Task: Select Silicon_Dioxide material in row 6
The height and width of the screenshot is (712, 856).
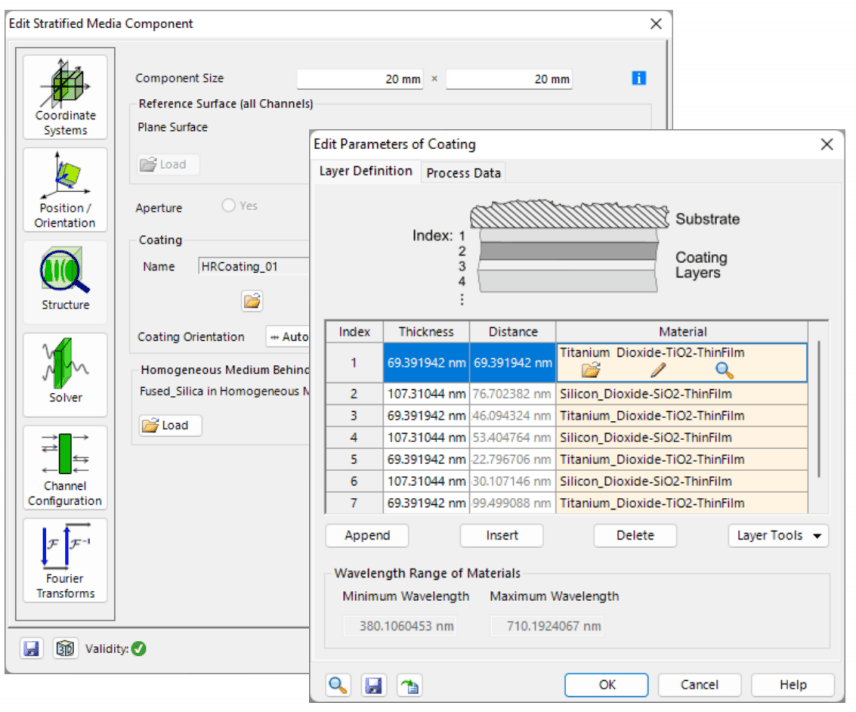Action: click(681, 481)
